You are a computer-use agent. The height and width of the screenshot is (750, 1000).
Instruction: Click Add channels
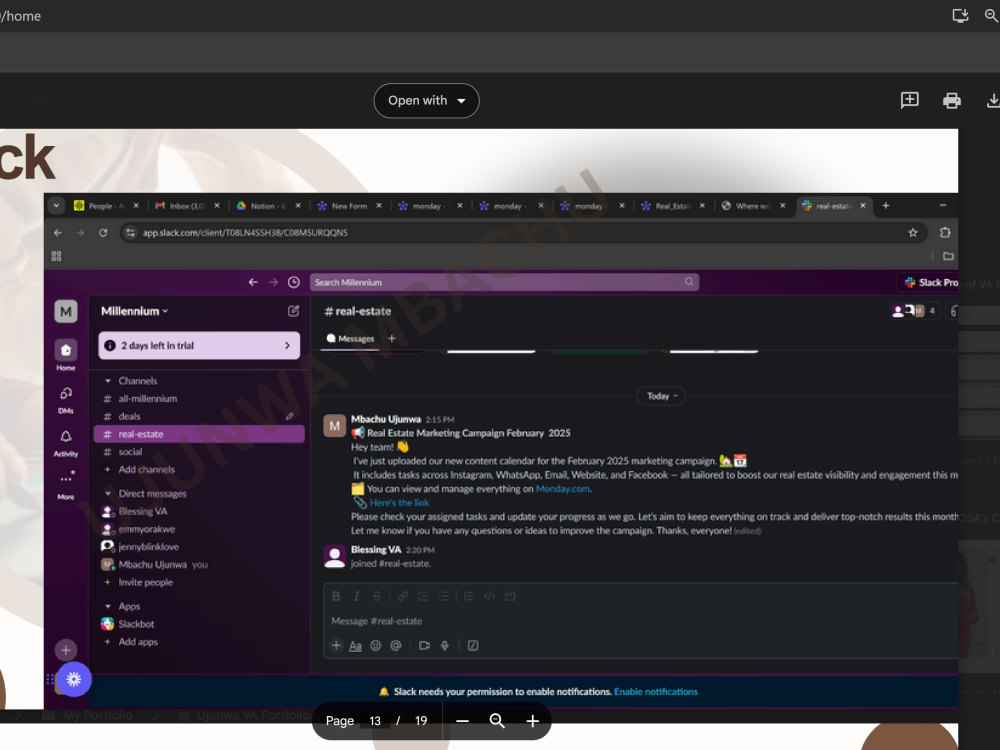pyautogui.click(x=146, y=469)
